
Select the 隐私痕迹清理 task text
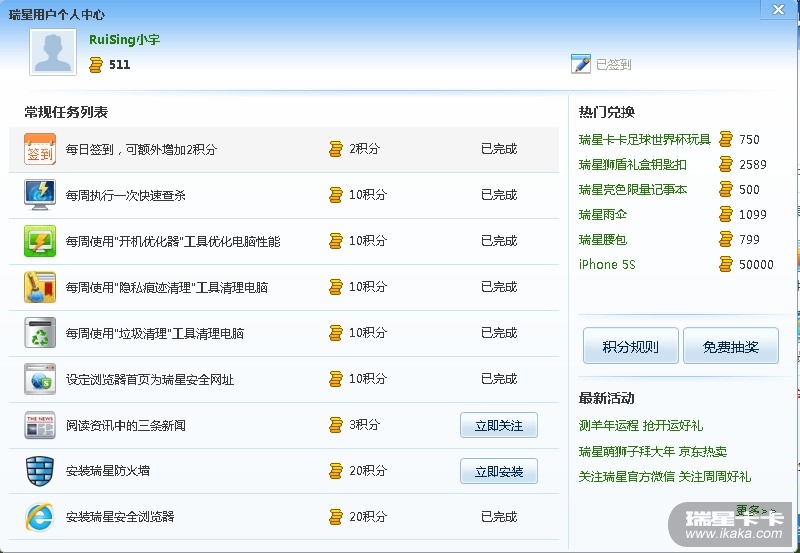click(167, 287)
